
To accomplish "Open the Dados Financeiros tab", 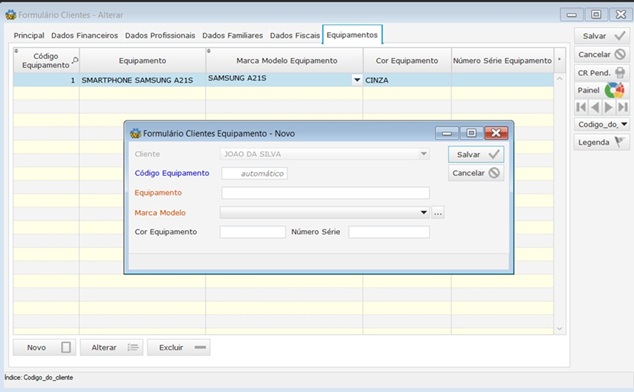I will pyautogui.click(x=85, y=36).
